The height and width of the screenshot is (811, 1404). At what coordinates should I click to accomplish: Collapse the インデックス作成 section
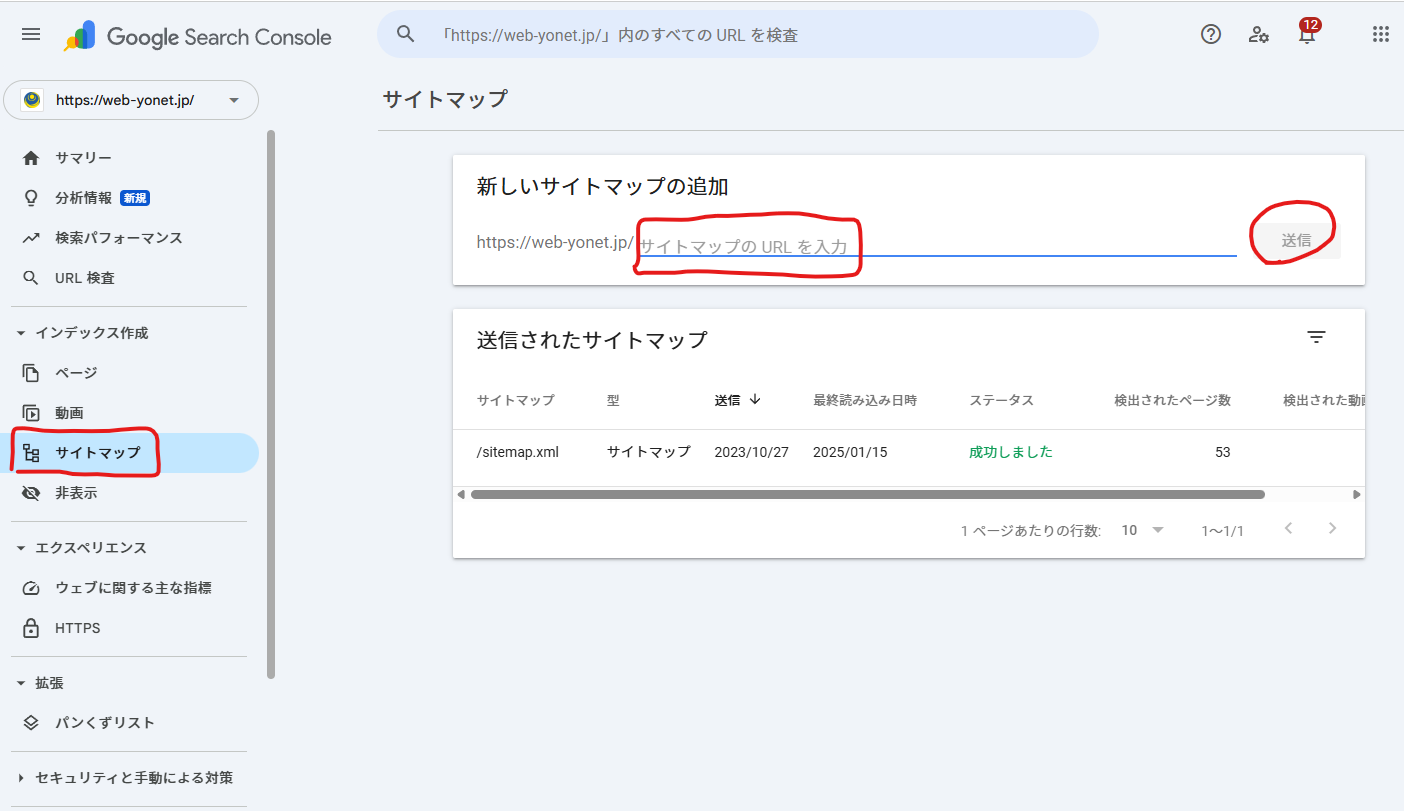pos(21,333)
